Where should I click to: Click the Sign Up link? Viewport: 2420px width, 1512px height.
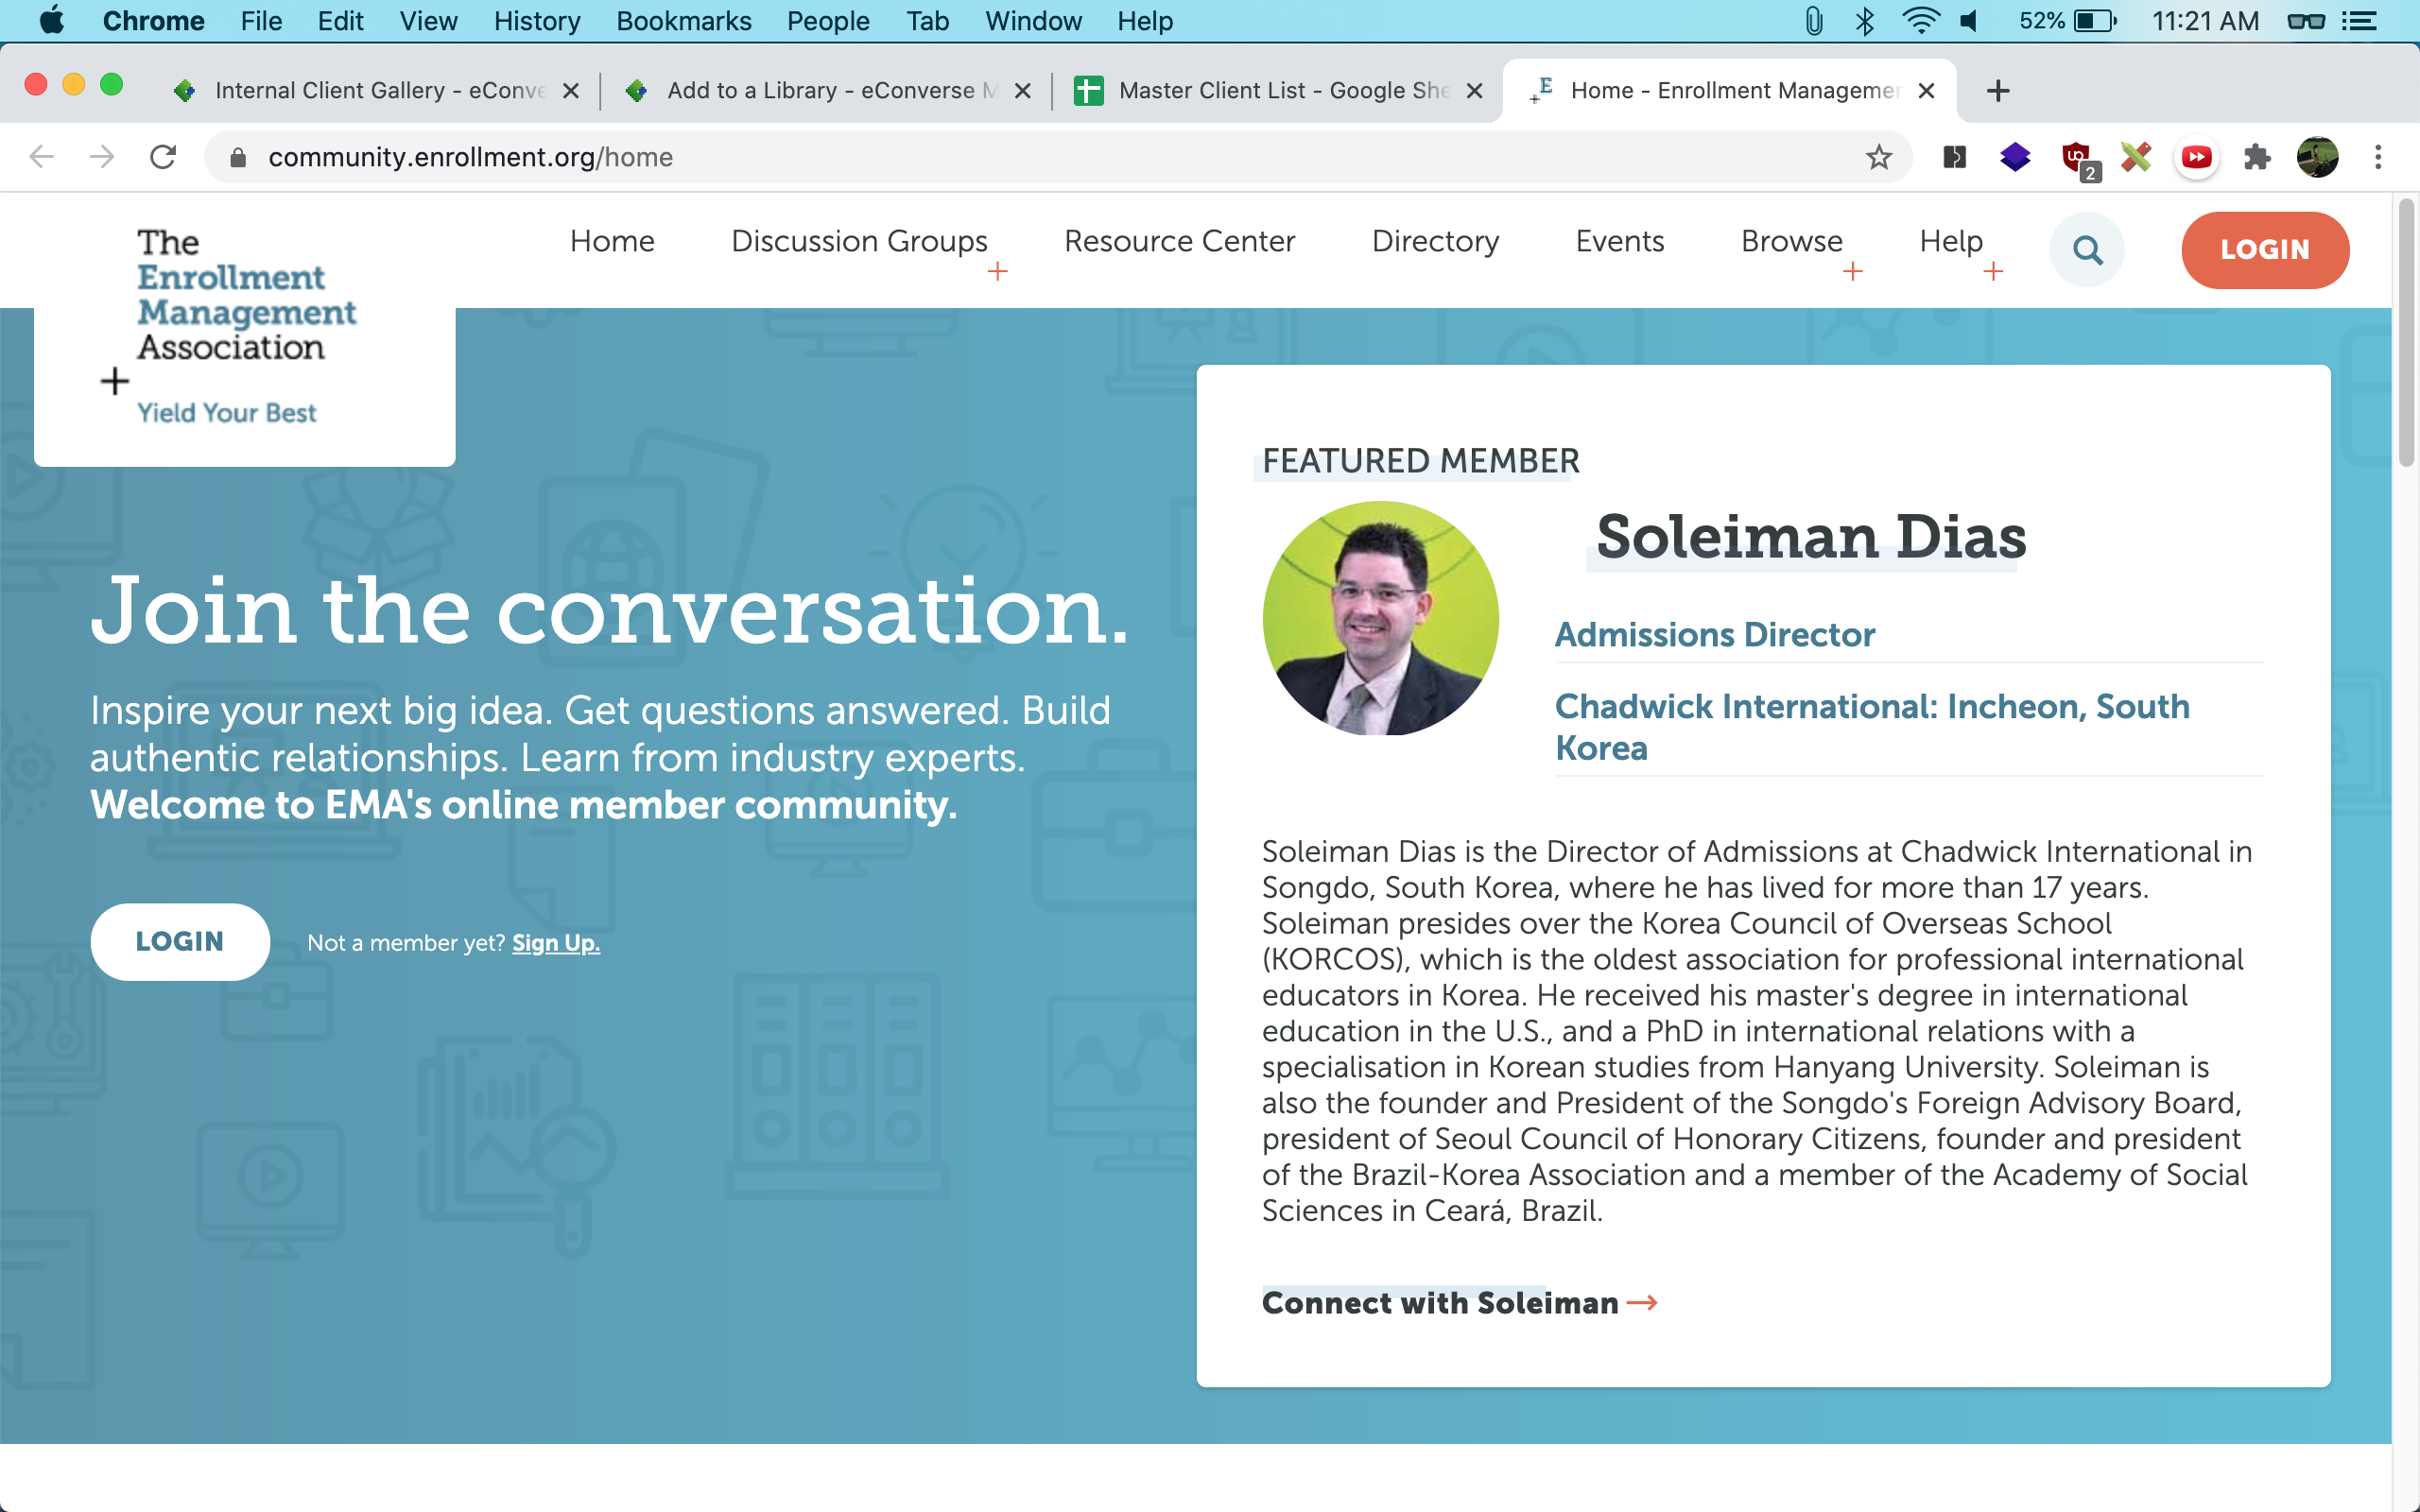point(555,943)
